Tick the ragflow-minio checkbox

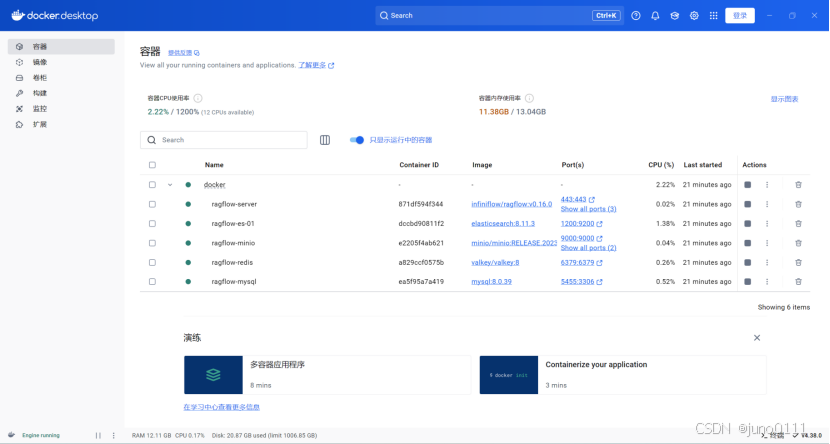pyautogui.click(x=152, y=243)
